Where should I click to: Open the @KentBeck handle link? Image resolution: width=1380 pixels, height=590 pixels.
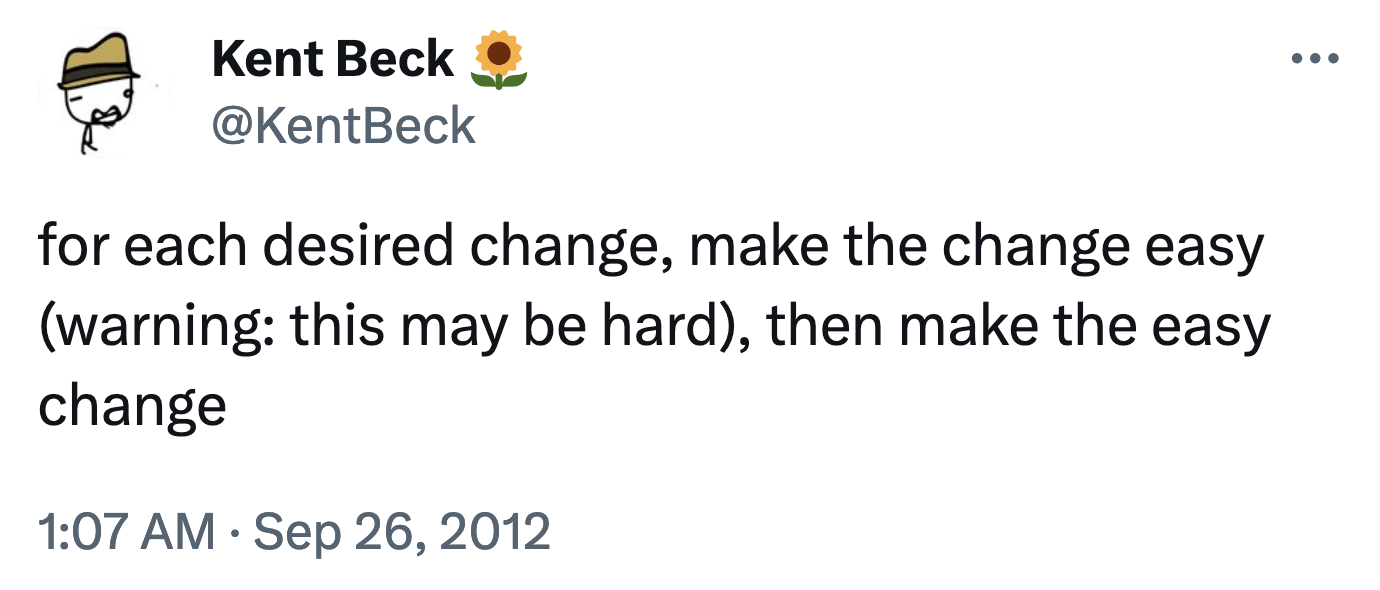coord(343,127)
